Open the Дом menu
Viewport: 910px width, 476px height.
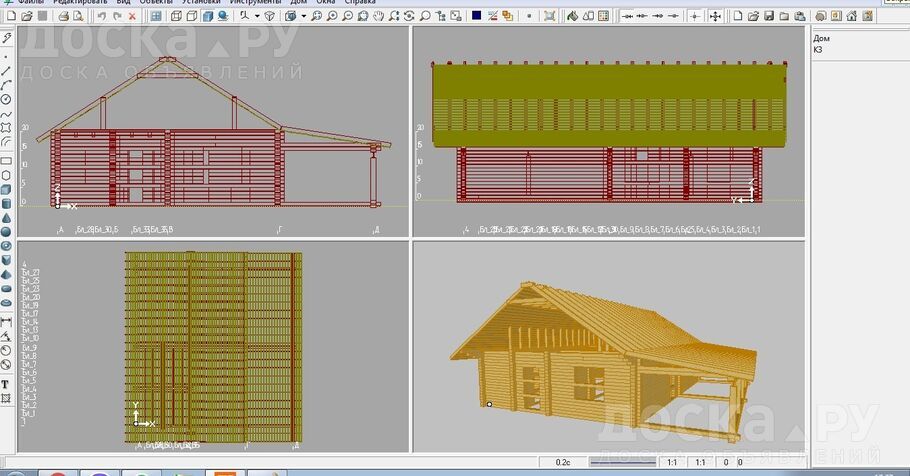click(x=299, y=2)
